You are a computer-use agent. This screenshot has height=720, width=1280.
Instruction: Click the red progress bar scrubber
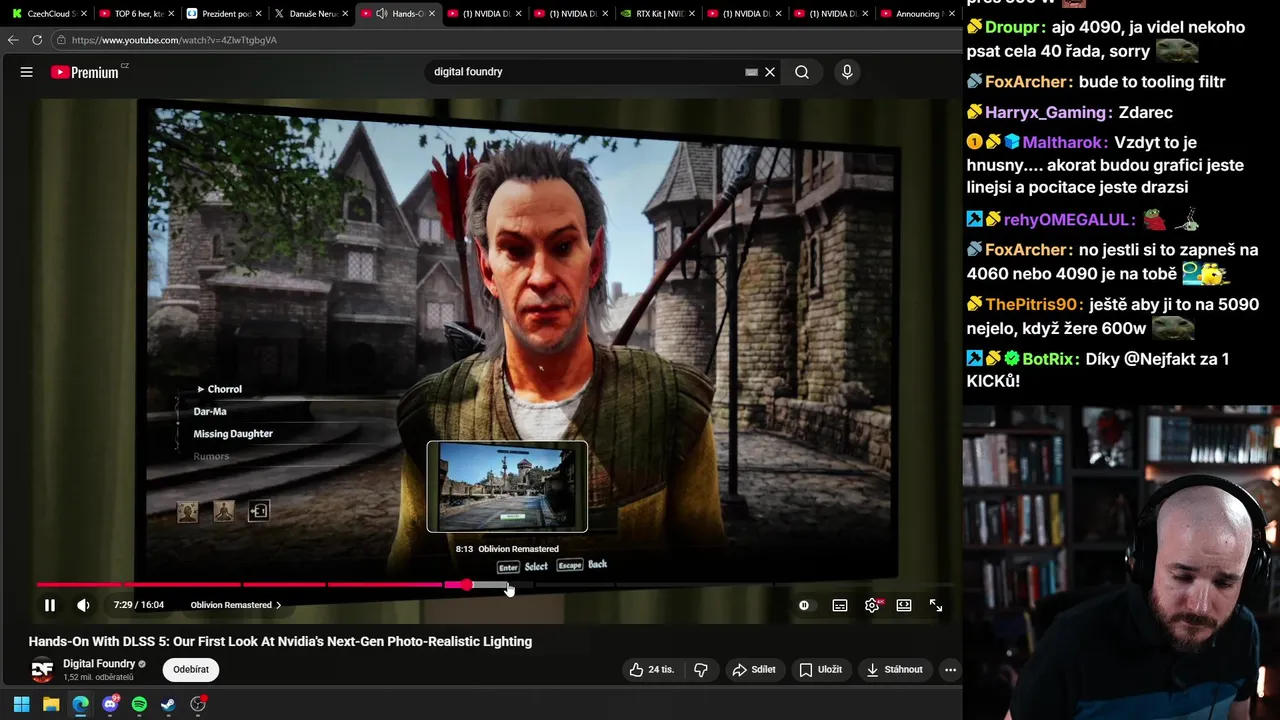pyautogui.click(x=466, y=585)
